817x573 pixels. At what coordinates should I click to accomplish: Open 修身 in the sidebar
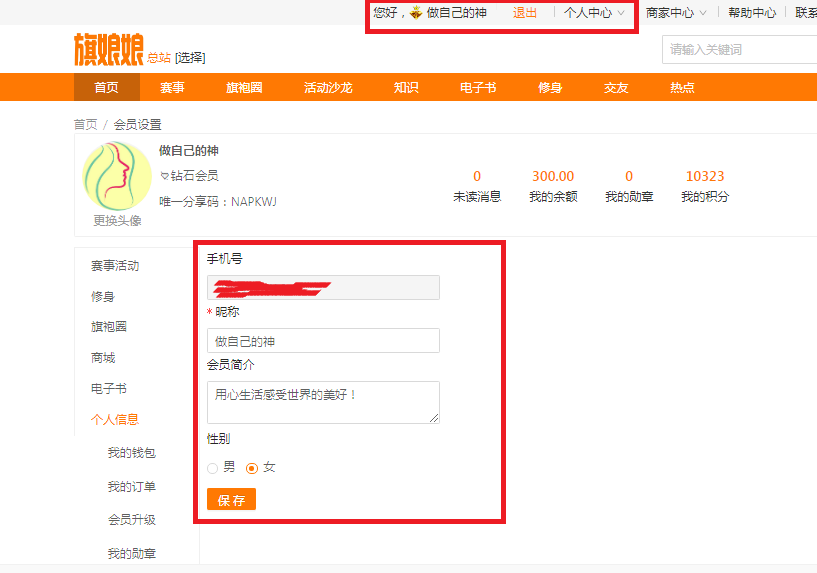click(103, 296)
